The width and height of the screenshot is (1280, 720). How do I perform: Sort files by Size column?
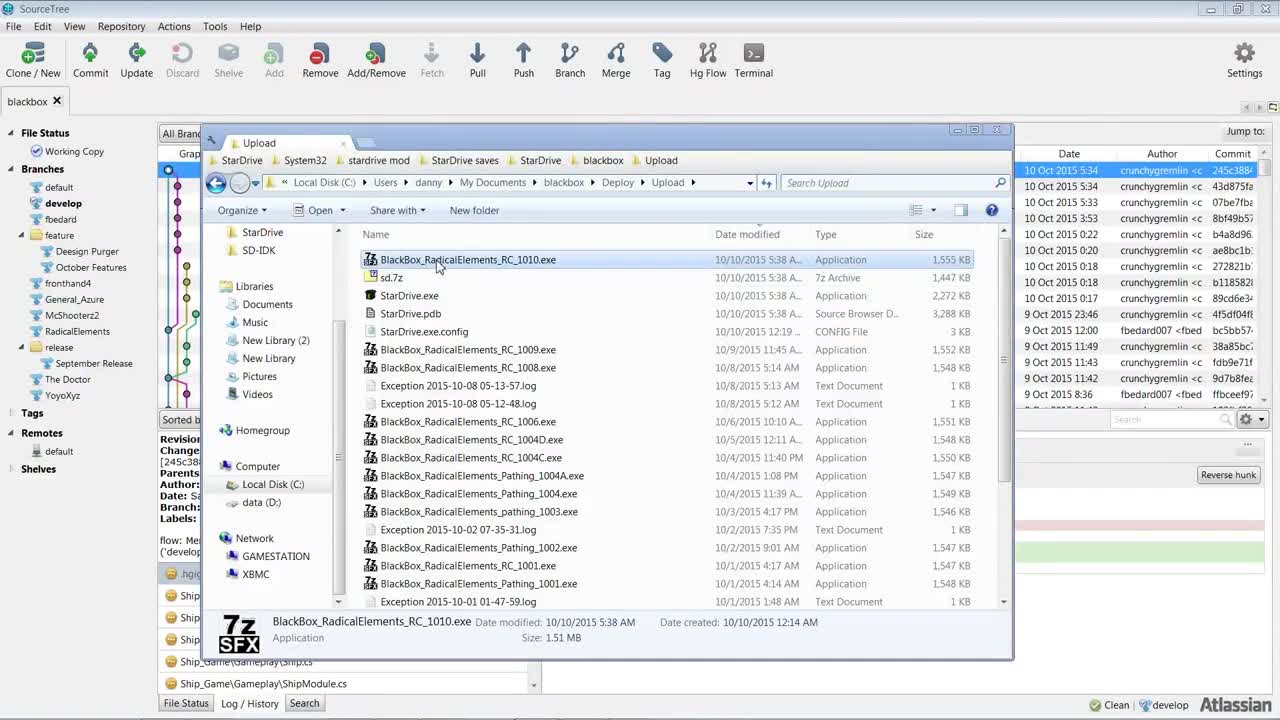pyautogui.click(x=924, y=234)
